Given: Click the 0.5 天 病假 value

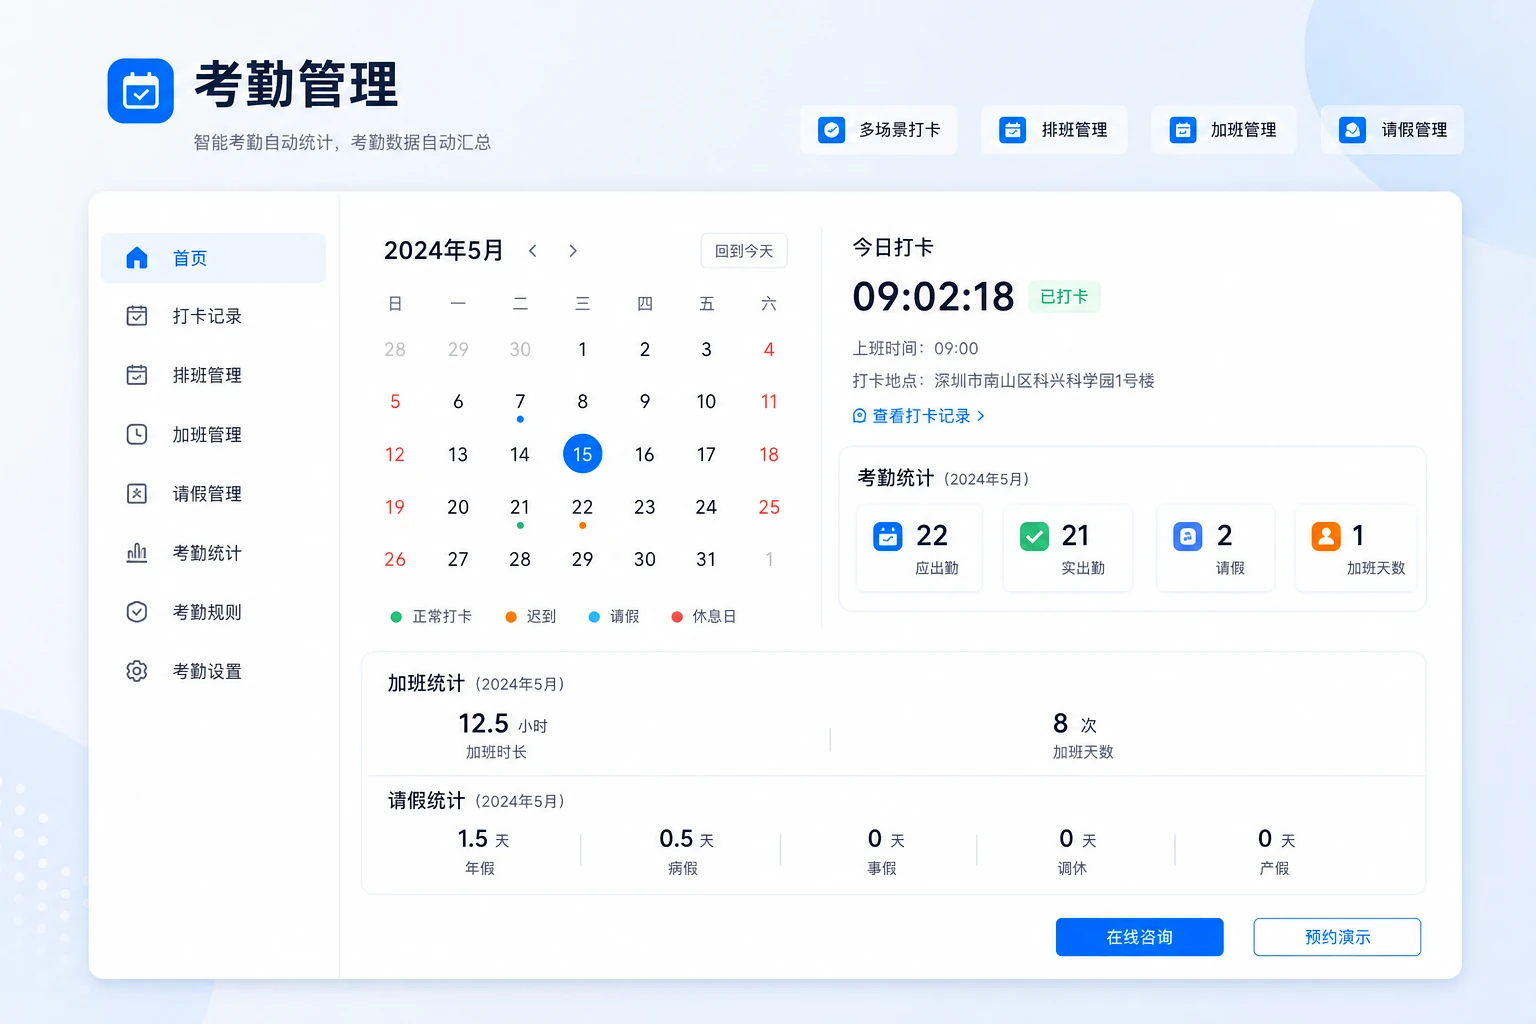Looking at the screenshot, I should click(686, 839).
